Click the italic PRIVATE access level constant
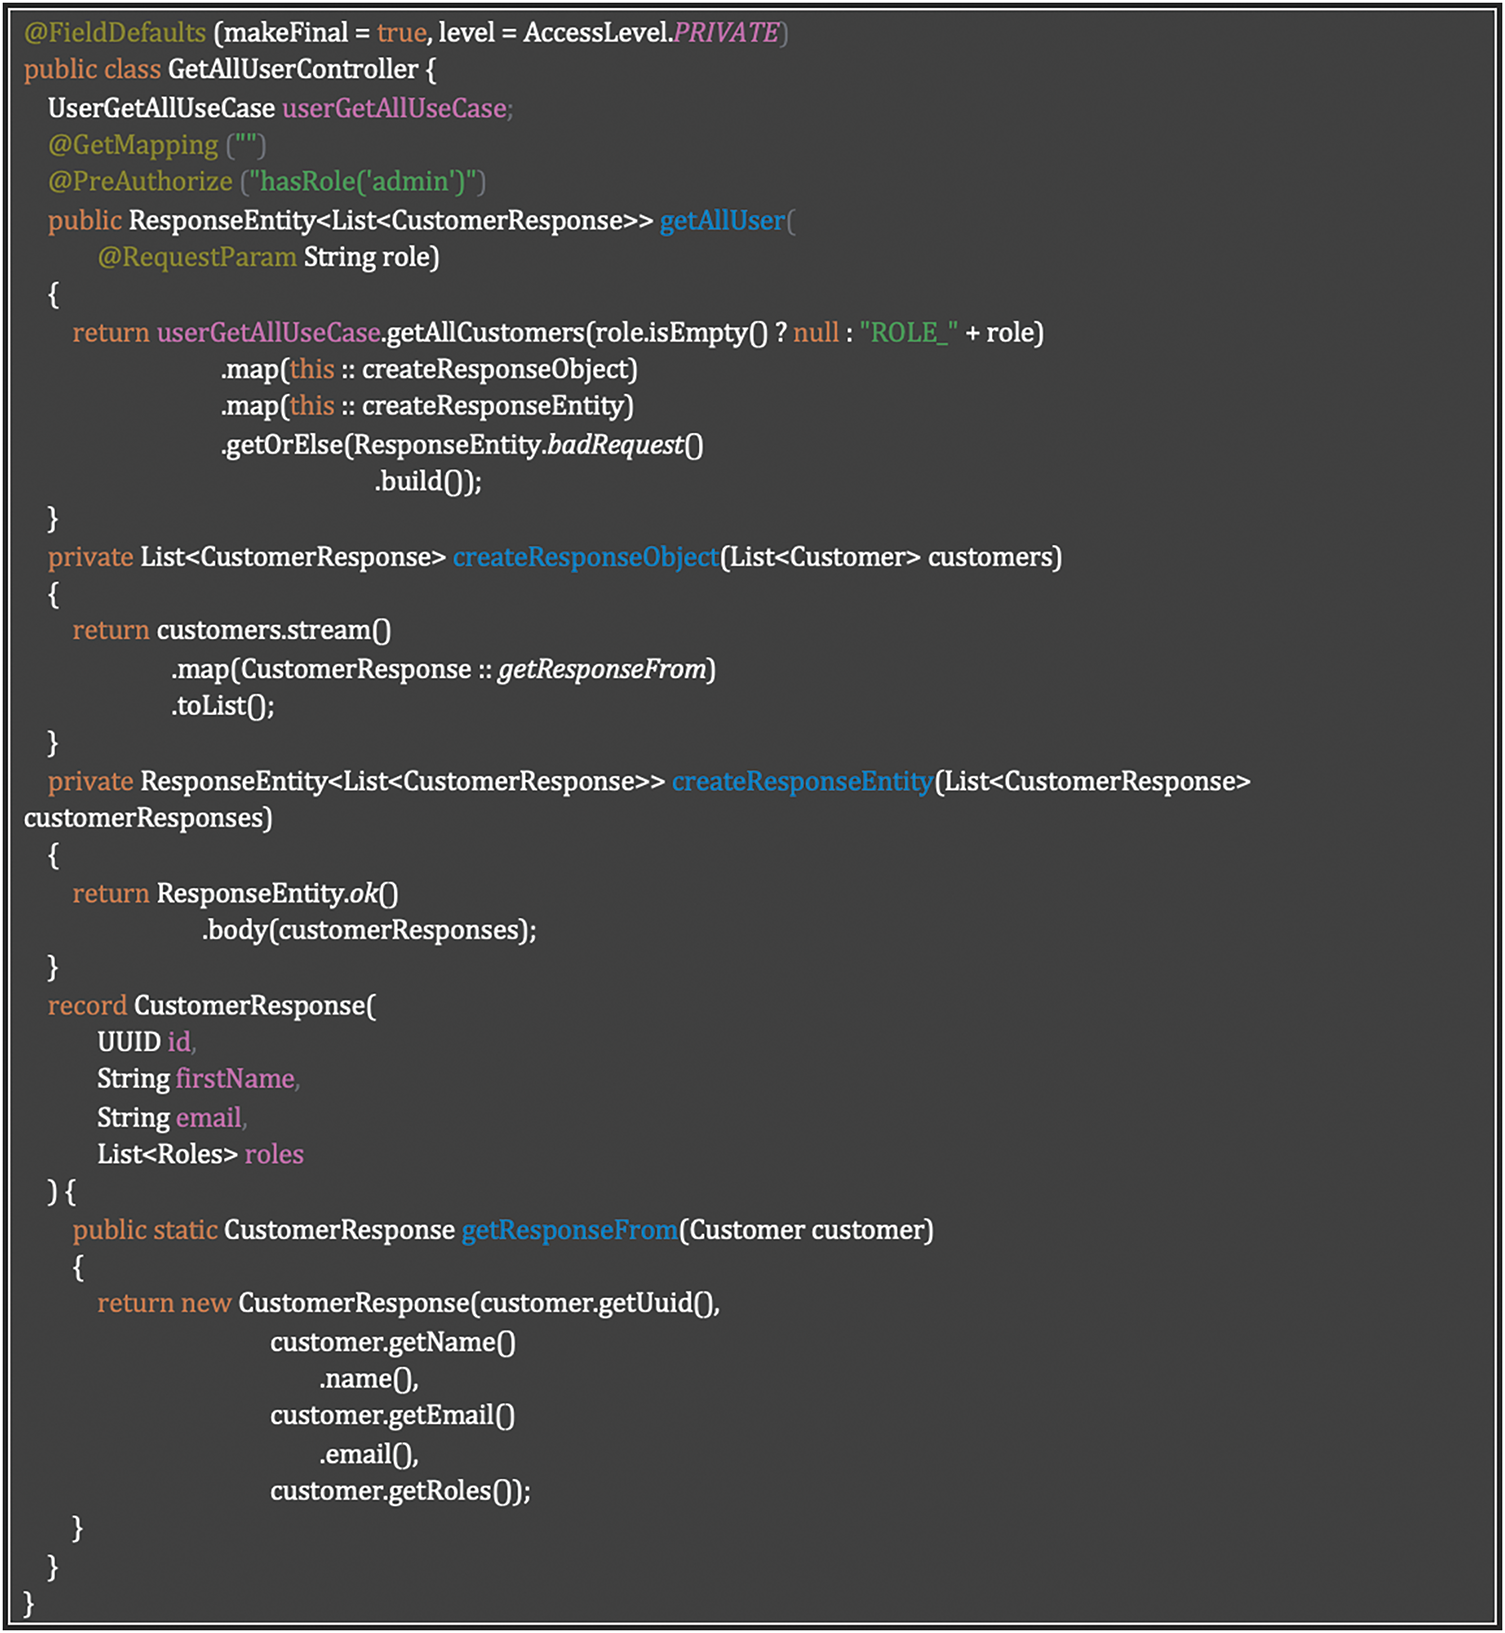The height and width of the screenshot is (1633, 1505). (726, 33)
